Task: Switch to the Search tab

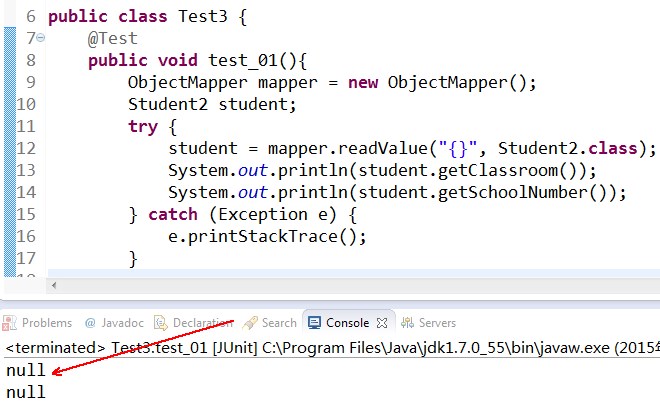Action: point(270,323)
